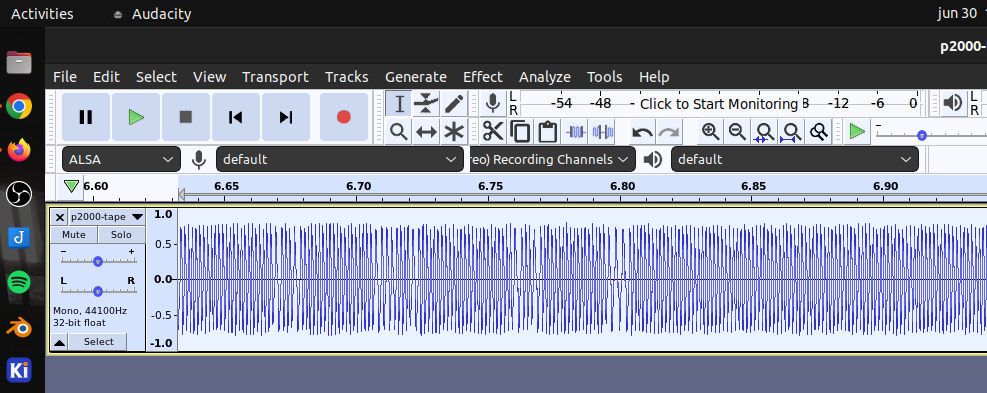Image resolution: width=987 pixels, height=393 pixels.
Task: Open the Tracks menu
Action: (x=347, y=77)
